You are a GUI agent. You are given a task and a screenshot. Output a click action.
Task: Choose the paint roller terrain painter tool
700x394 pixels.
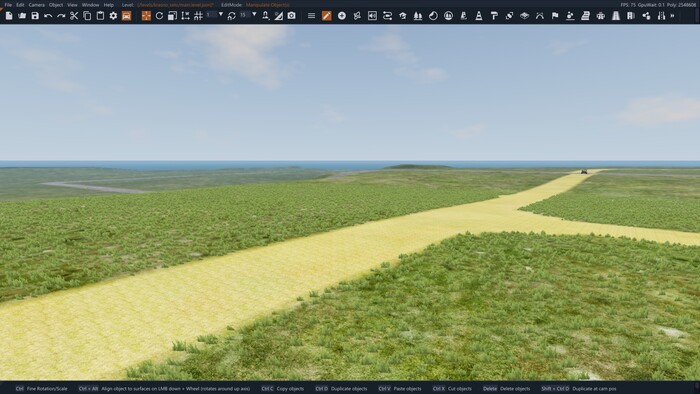tap(494, 16)
